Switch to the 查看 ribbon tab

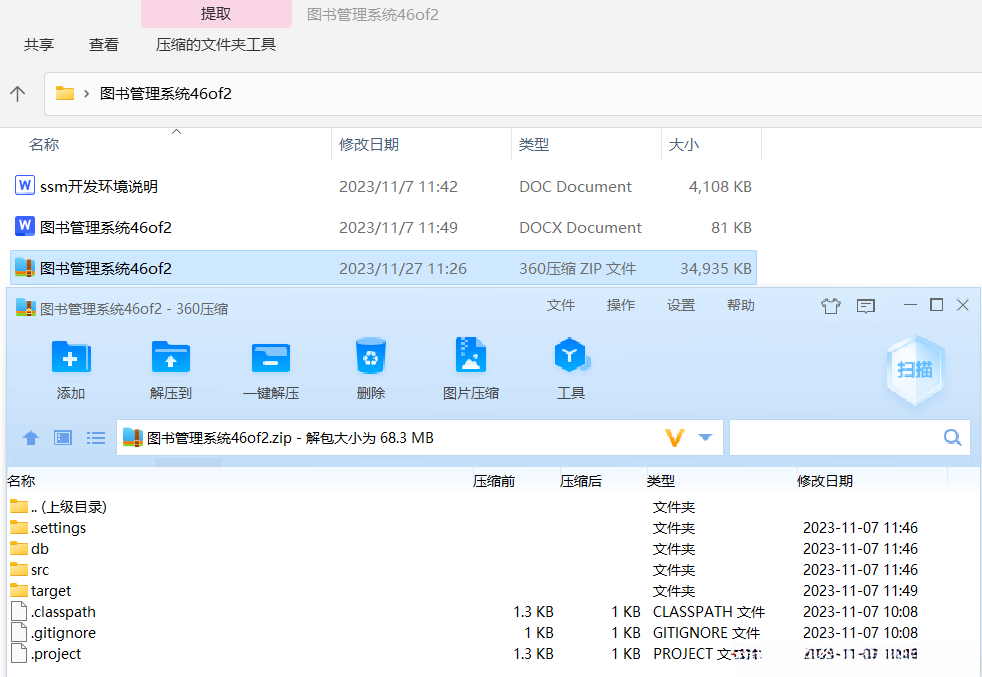pyautogui.click(x=103, y=45)
